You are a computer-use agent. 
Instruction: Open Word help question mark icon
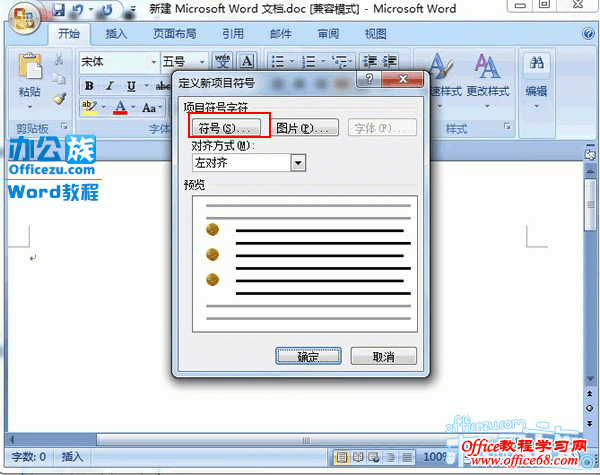588,34
